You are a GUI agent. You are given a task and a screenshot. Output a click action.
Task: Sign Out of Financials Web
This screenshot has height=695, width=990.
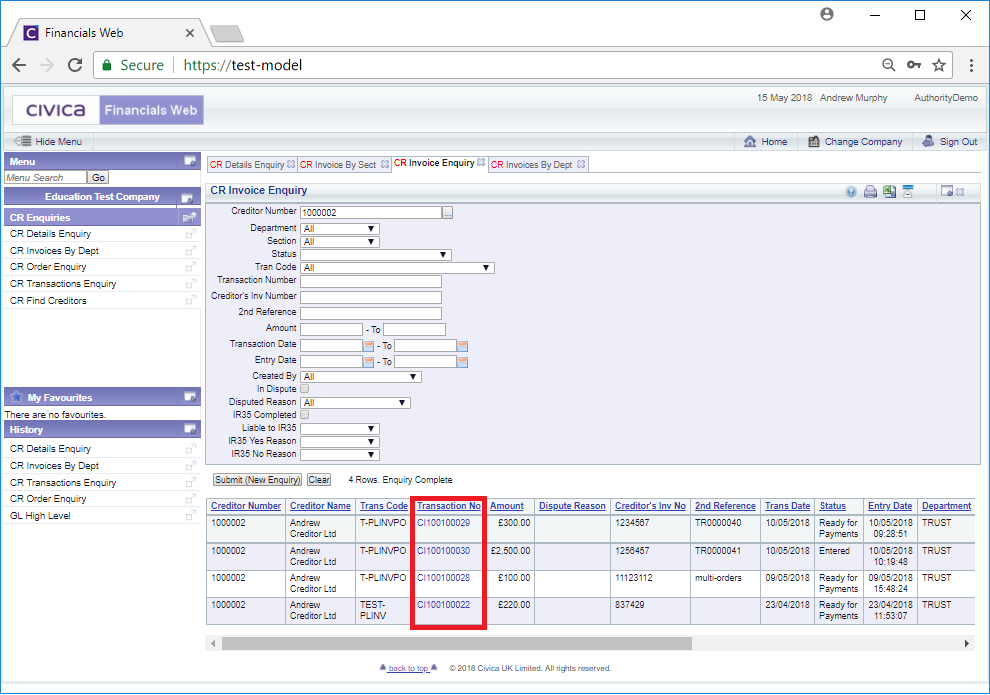tap(950, 142)
